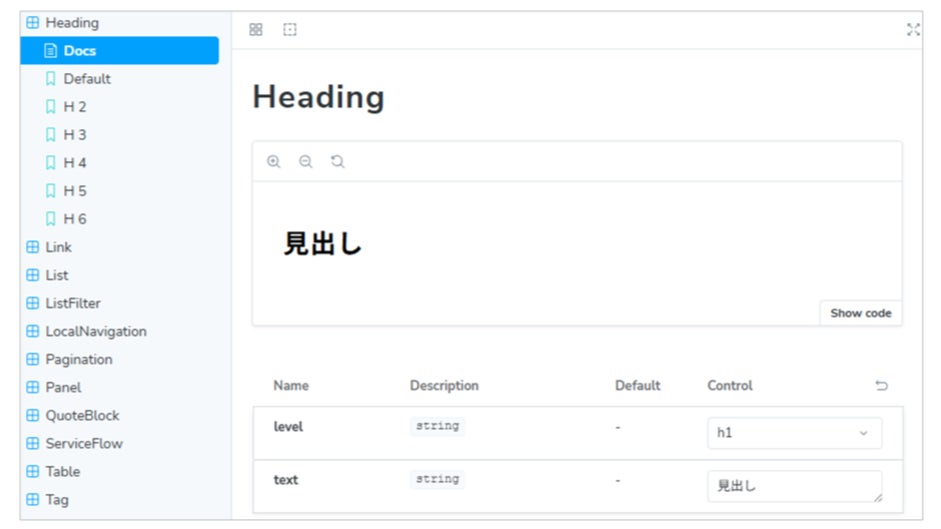
Task: Open the H 3 story
Action: click(x=75, y=135)
